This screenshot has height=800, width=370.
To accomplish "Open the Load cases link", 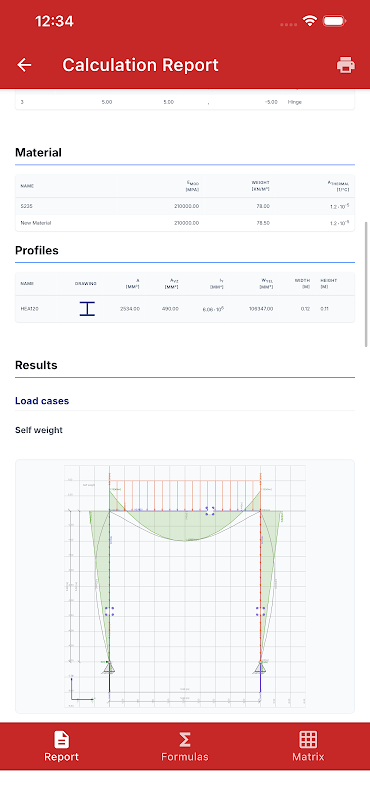I will (42, 401).
